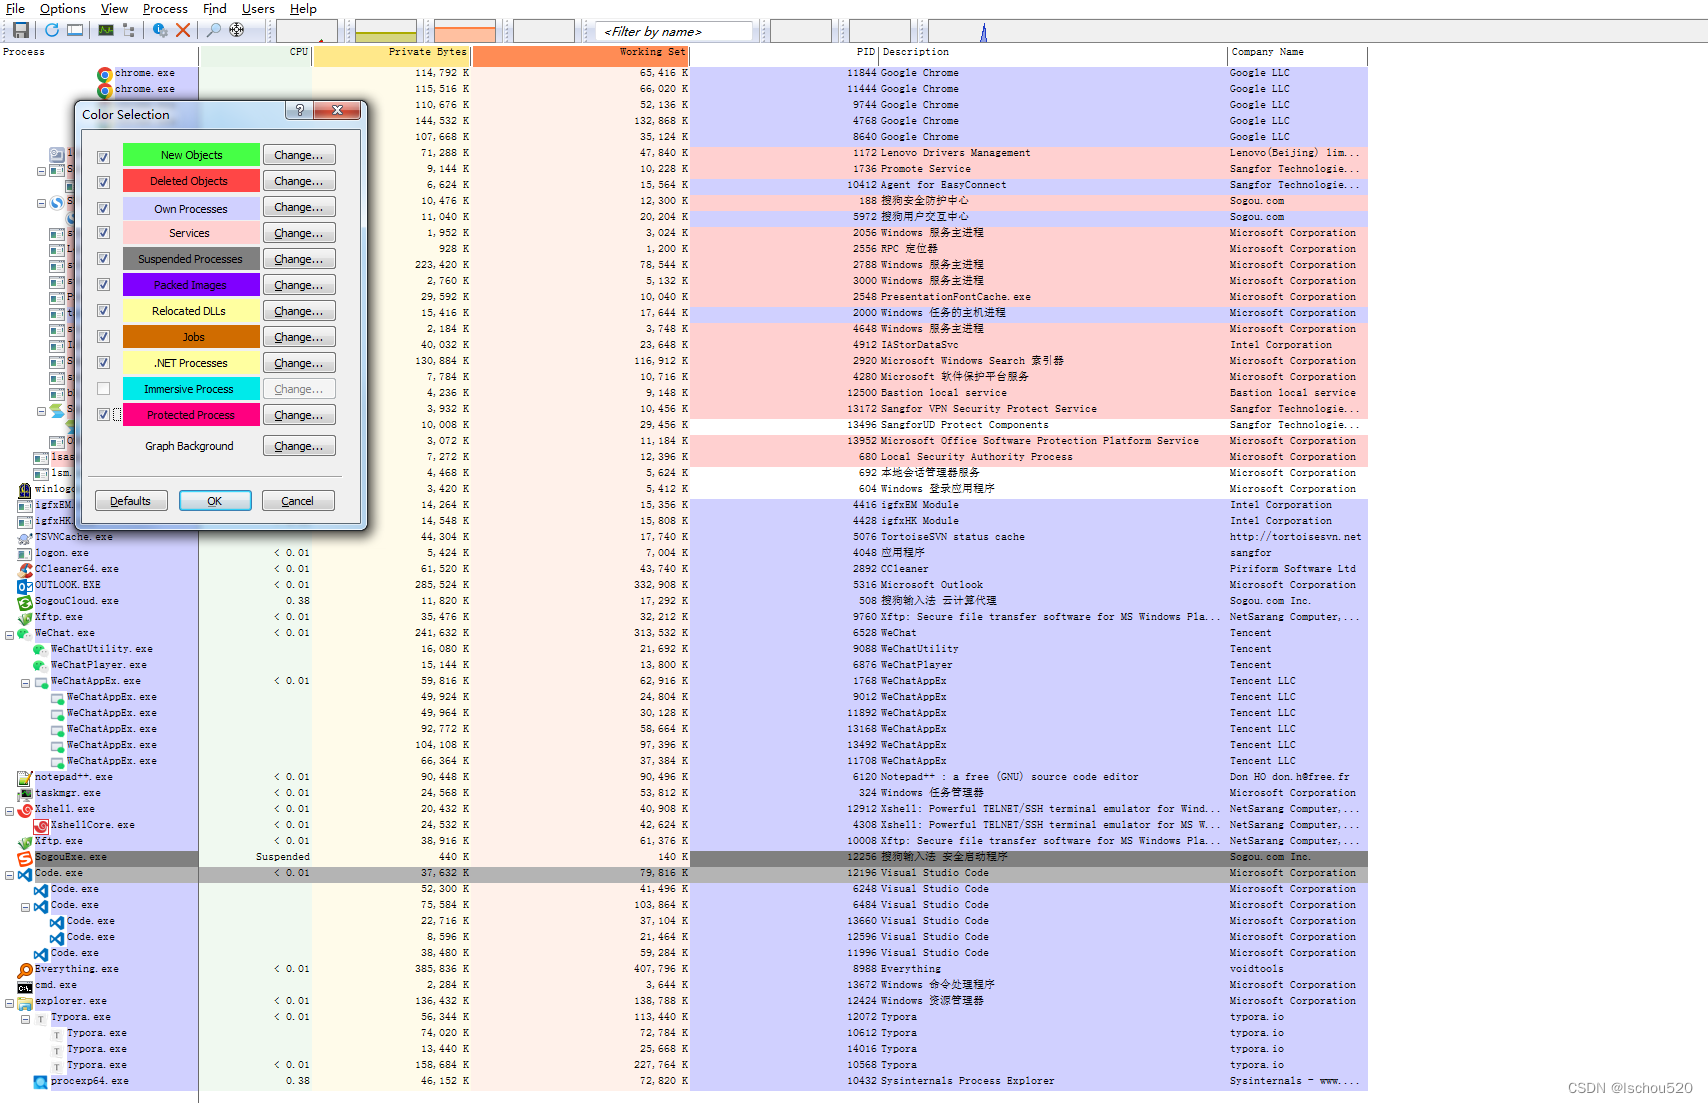Collapse the explorer.exe tree node
Viewport: 1708px width, 1103px height.
pos(9,1003)
